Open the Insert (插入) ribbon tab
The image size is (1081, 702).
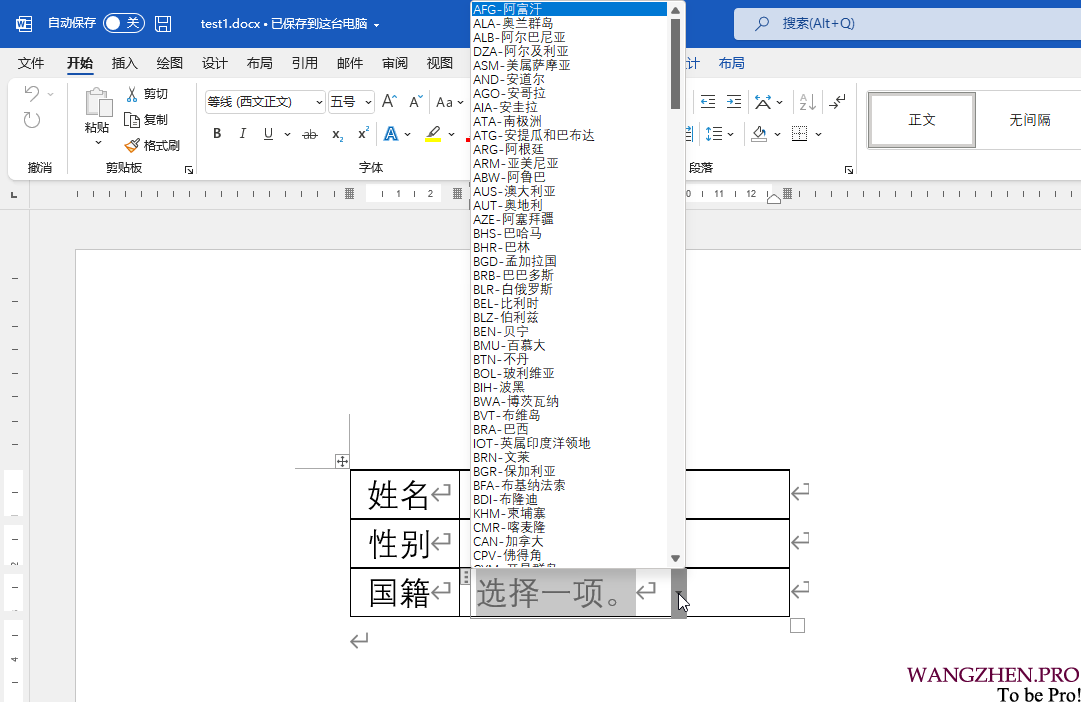pos(125,63)
